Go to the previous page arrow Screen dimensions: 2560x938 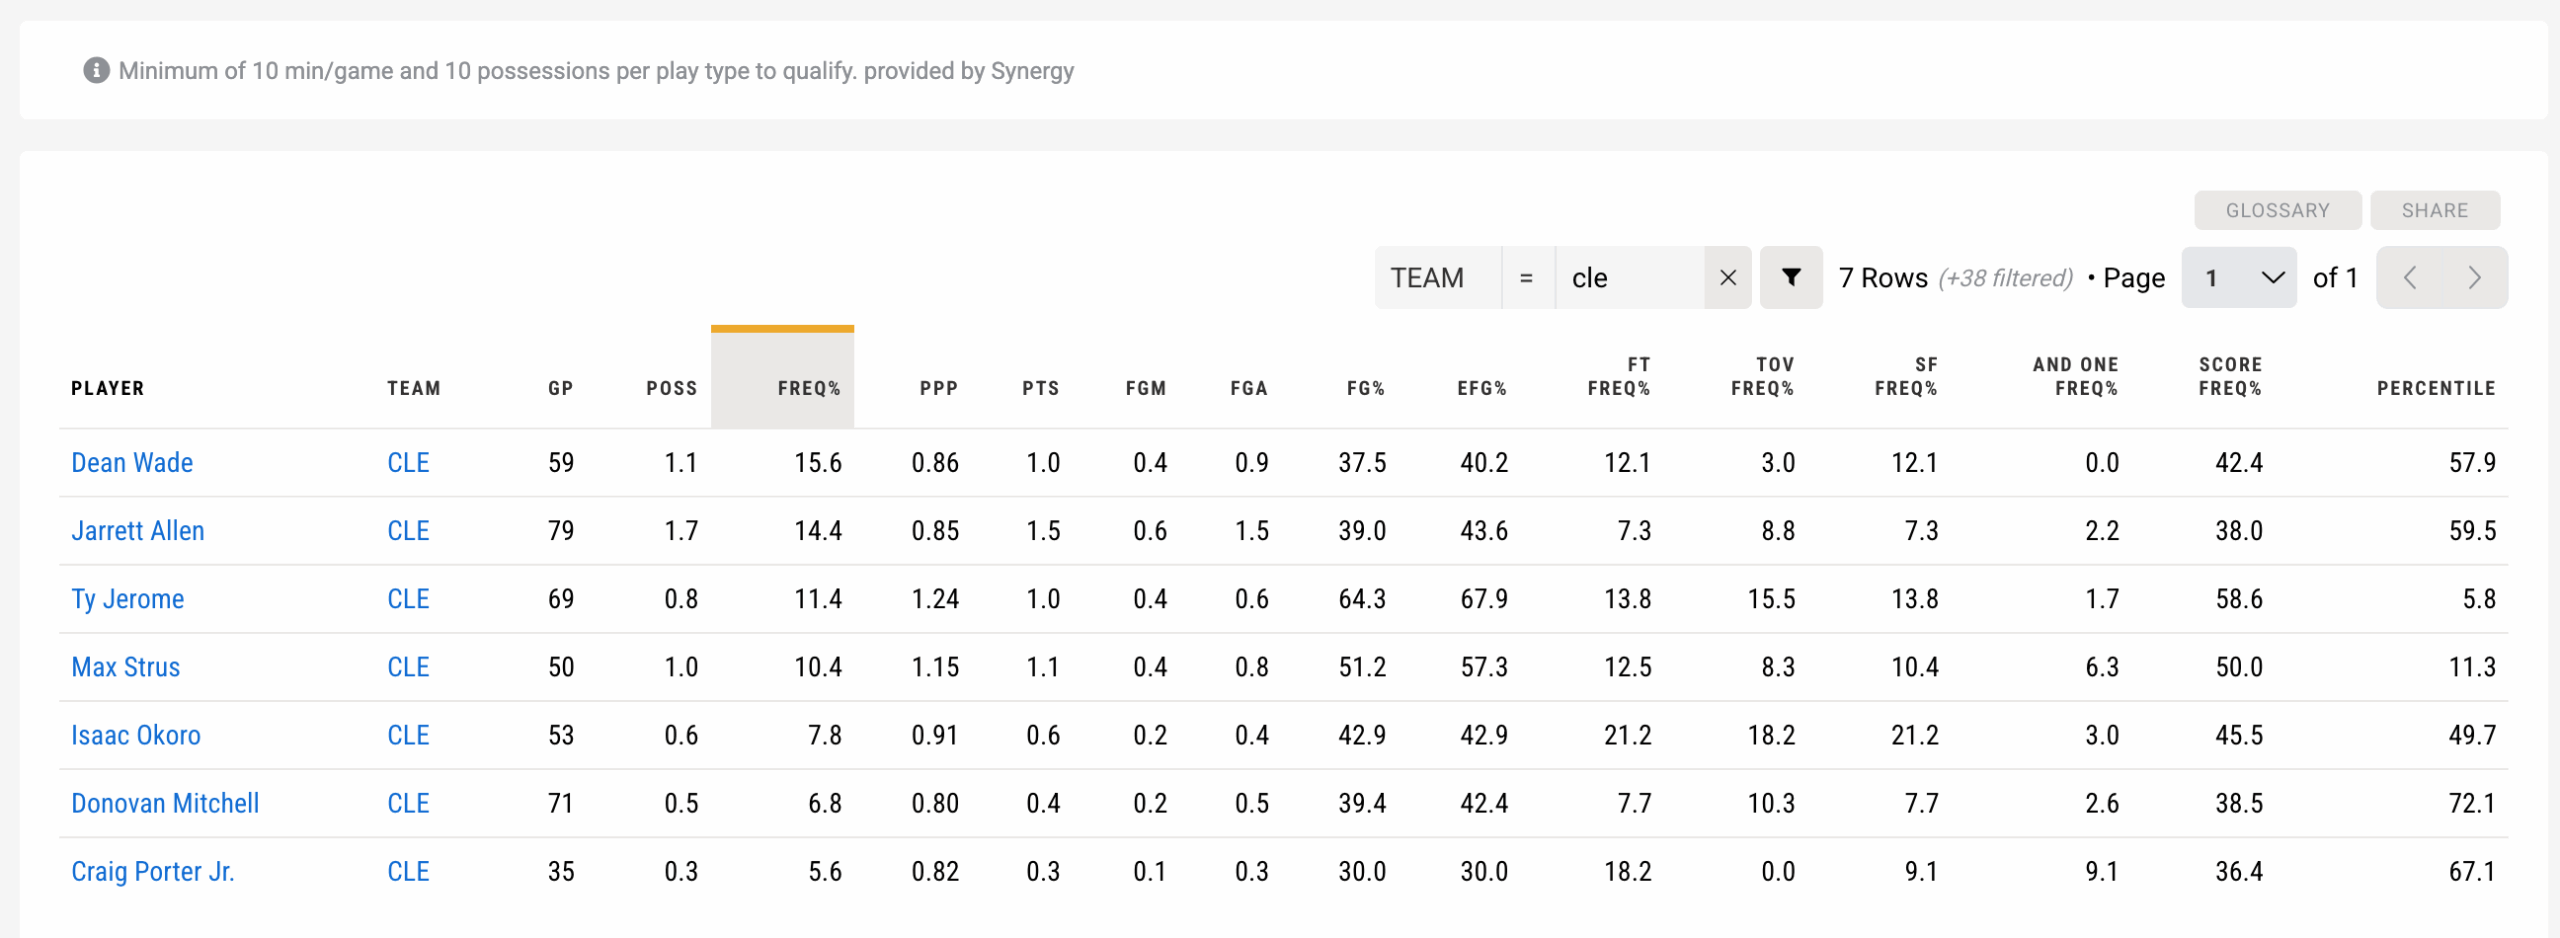(x=2410, y=277)
